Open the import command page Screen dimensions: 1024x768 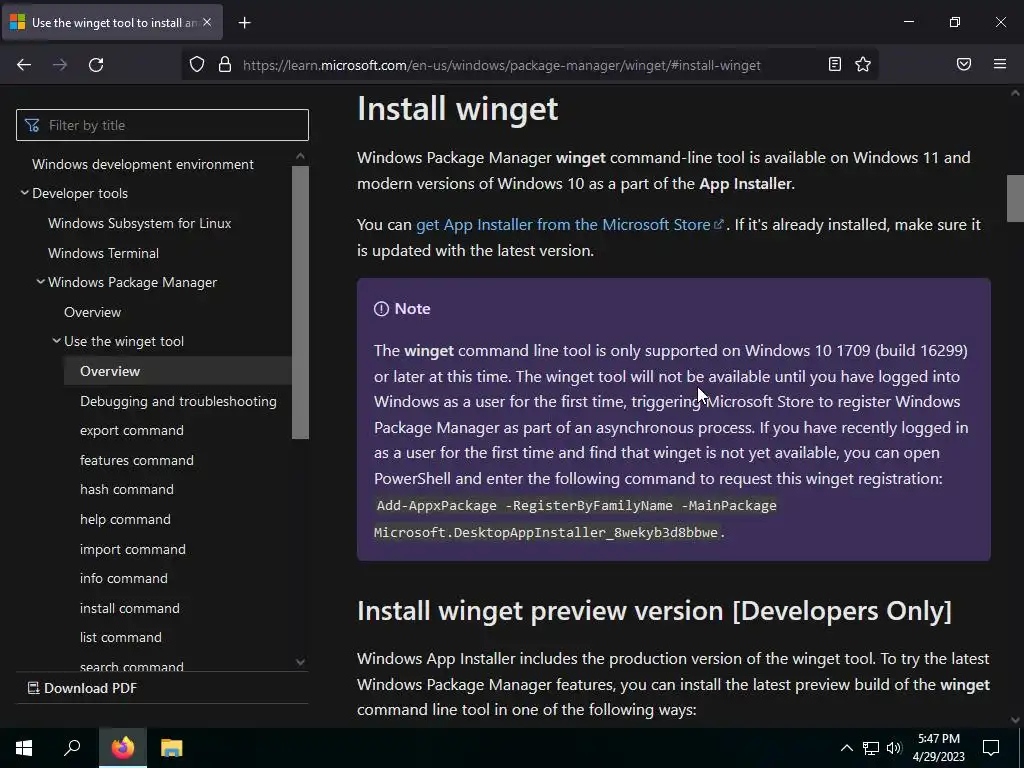pyautogui.click(x=133, y=549)
